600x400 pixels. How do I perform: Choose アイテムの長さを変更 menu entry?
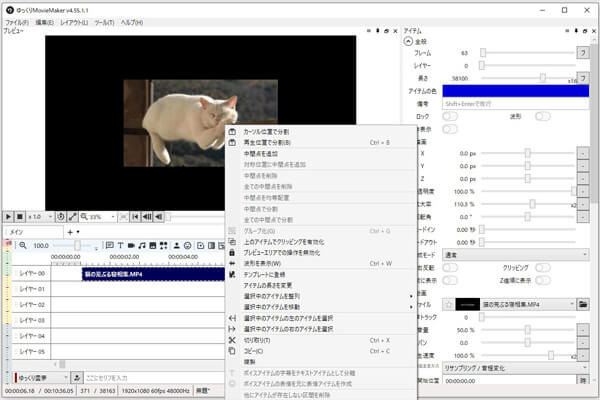[321, 286]
